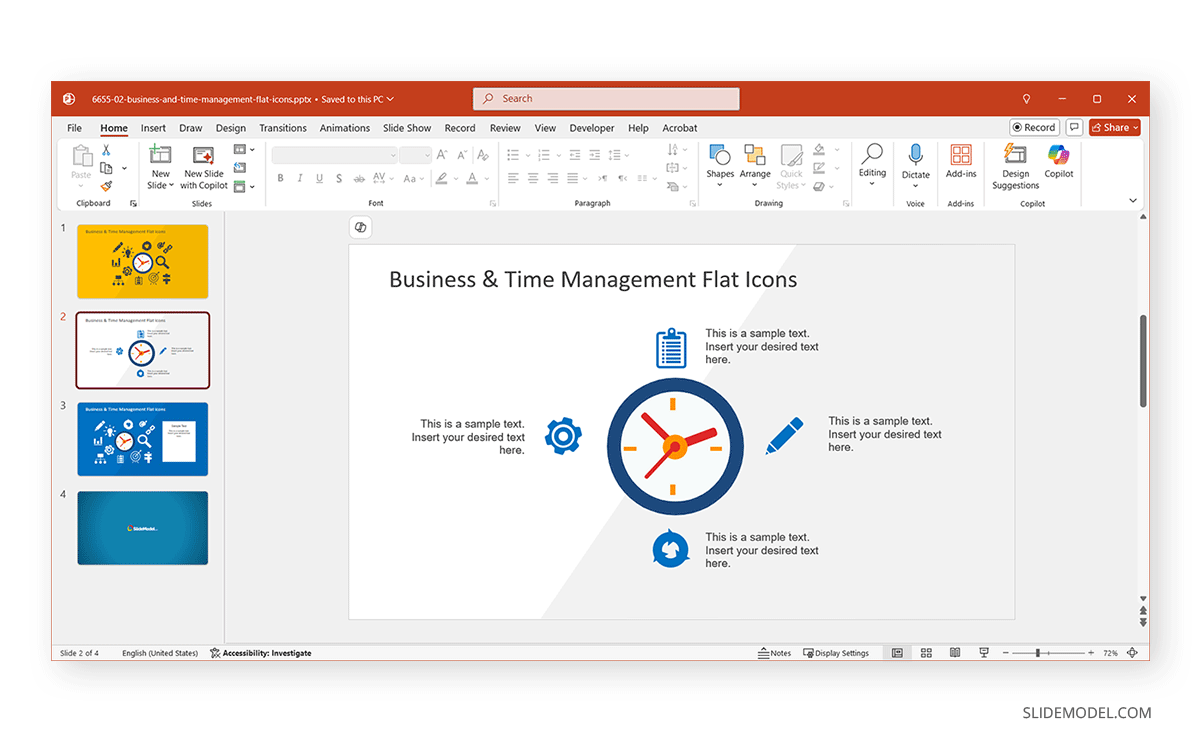Collapse the ribbon with chevron
Image resolution: width=1200 pixels, height=743 pixels.
pos(1133,201)
